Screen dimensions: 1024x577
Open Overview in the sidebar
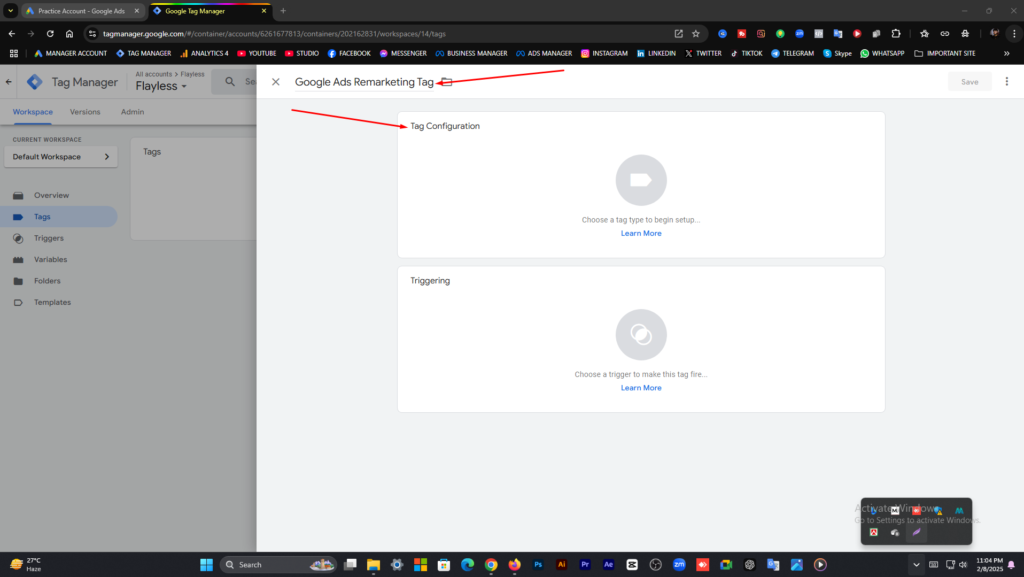[51, 195]
